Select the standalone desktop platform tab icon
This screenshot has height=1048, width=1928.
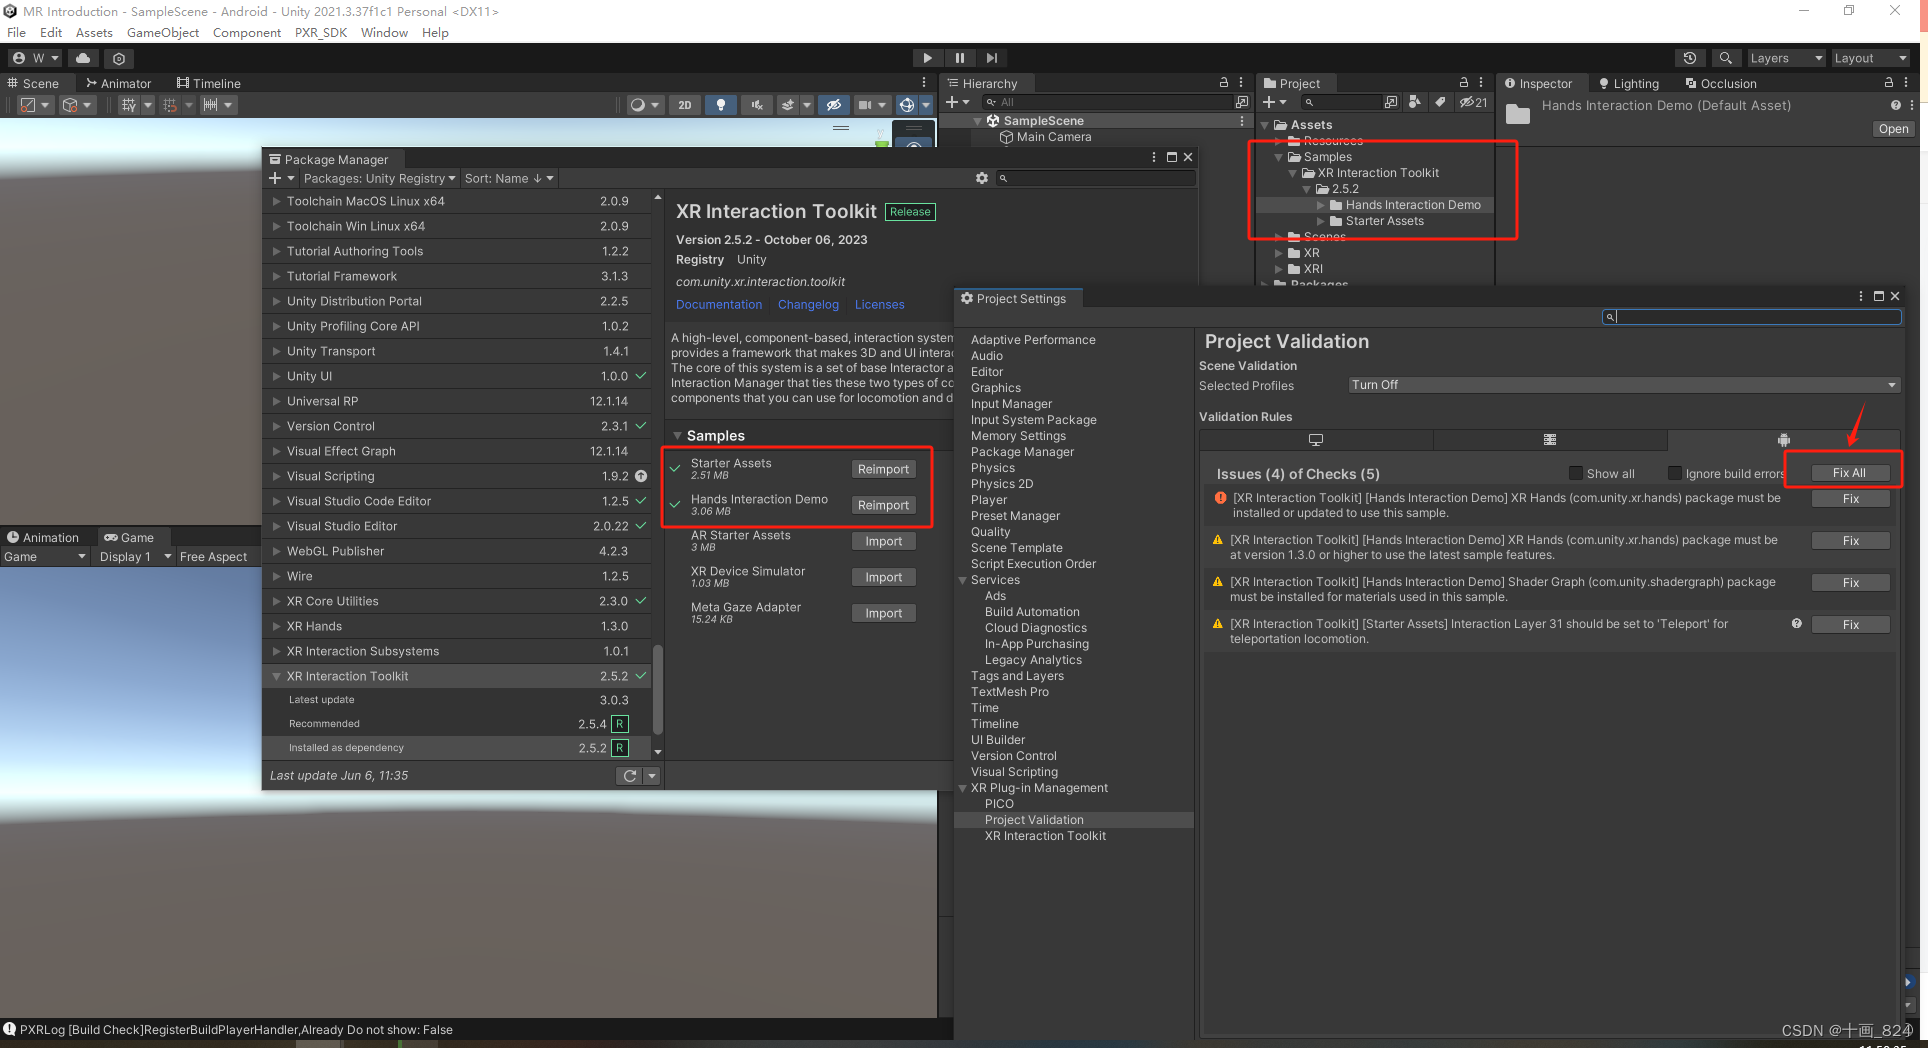point(1316,440)
